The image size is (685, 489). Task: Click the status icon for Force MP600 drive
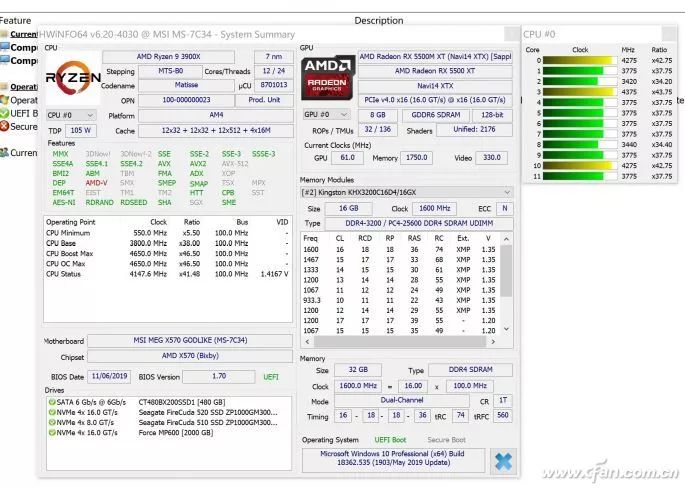click(50, 433)
